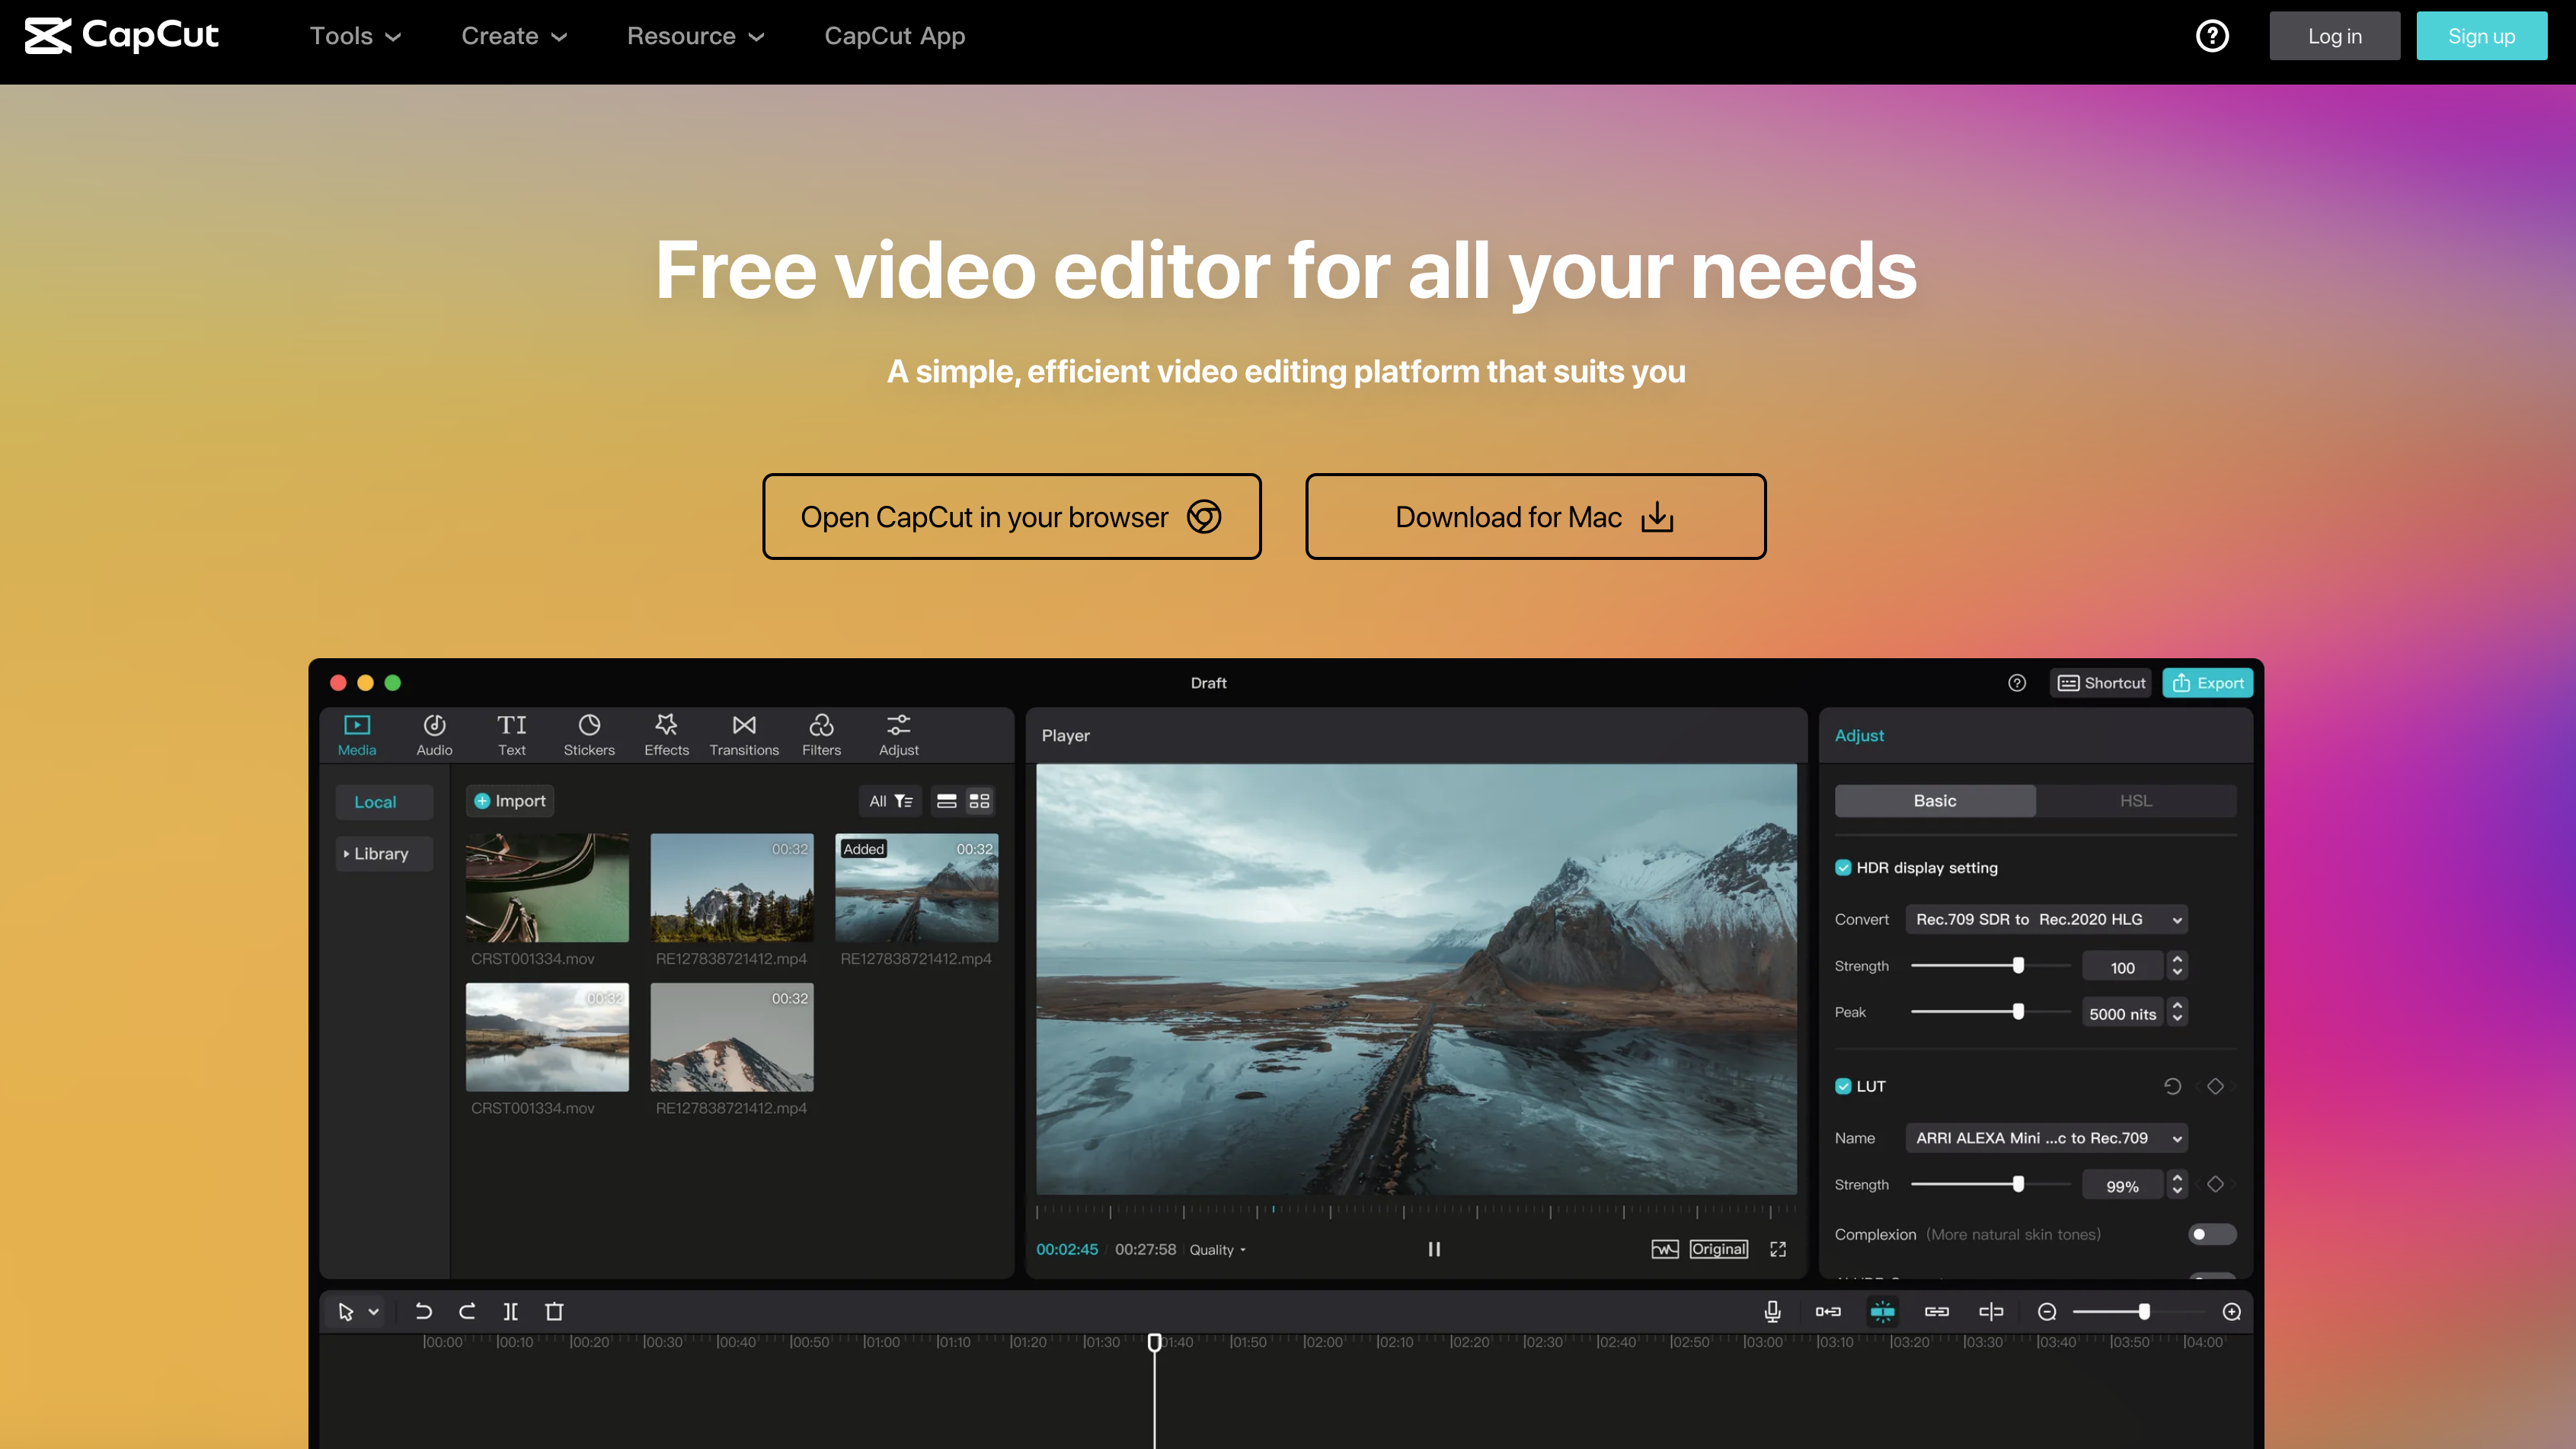Click the timeline zoom slider handle

click(x=2144, y=1311)
